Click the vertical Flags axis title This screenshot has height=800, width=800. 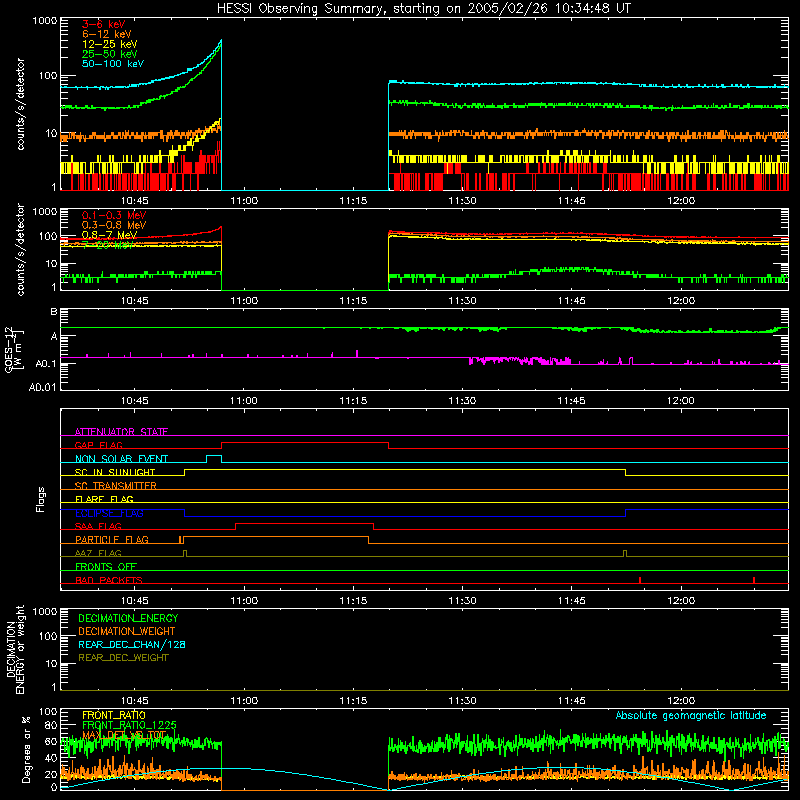tap(41, 499)
